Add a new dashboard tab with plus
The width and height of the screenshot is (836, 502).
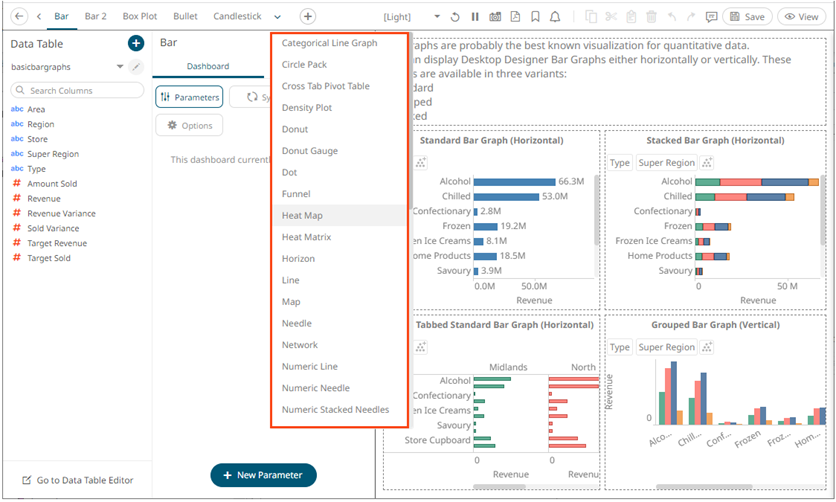(x=308, y=17)
